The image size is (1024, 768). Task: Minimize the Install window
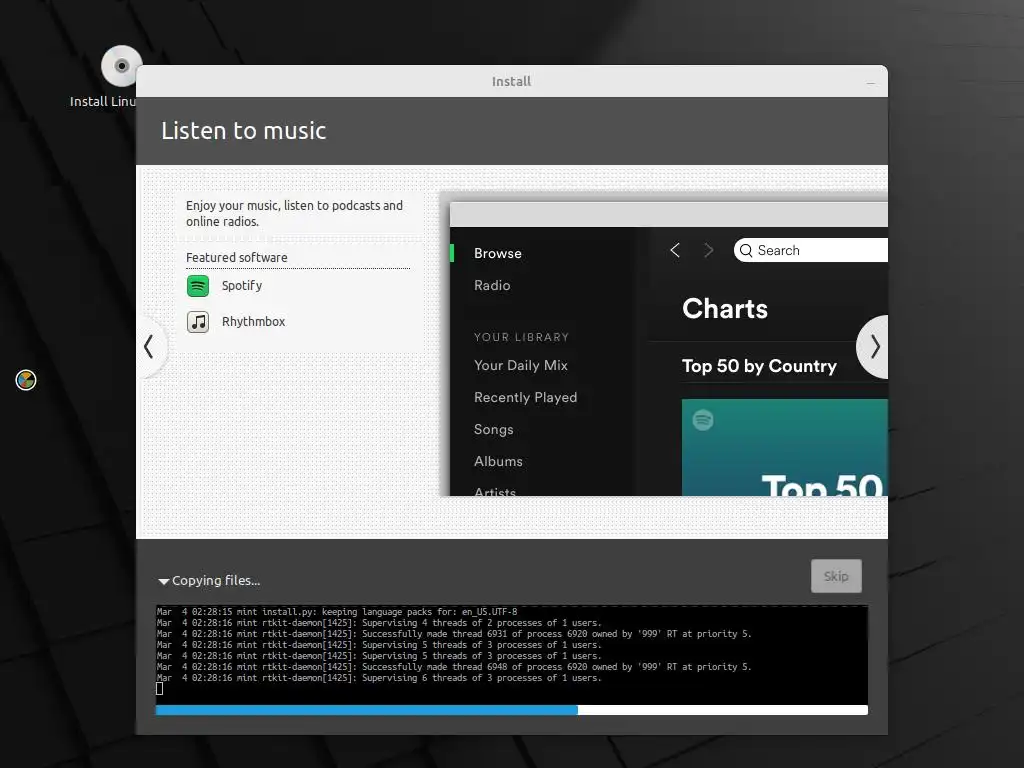click(x=871, y=83)
